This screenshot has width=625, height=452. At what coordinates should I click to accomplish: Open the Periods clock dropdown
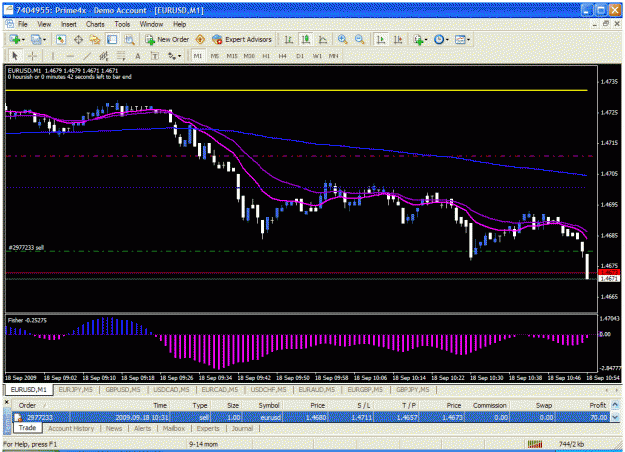click(441, 39)
